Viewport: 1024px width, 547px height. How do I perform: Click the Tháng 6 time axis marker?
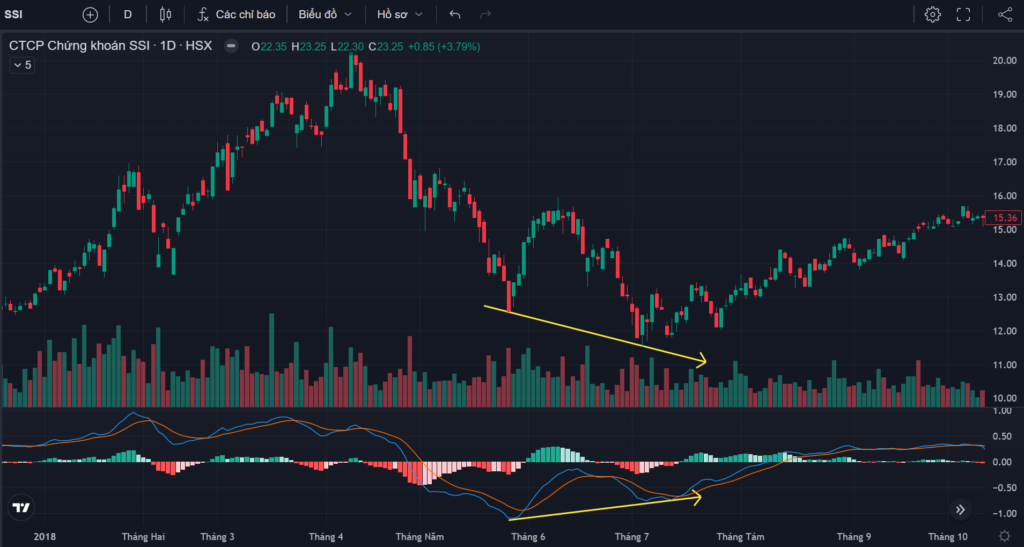(x=528, y=537)
